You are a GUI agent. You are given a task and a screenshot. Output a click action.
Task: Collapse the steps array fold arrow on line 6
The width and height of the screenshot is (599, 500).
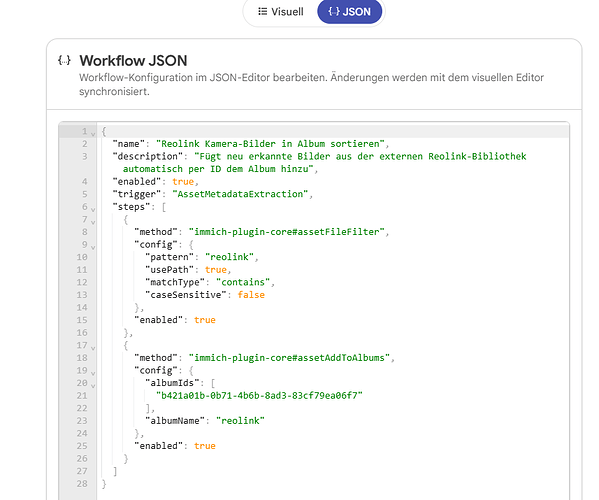pos(93,209)
